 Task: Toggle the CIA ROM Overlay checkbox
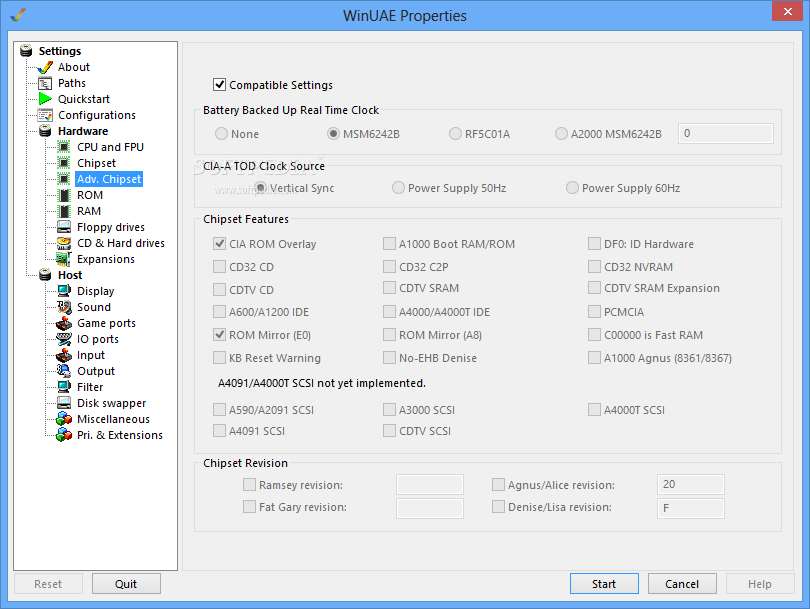(220, 244)
